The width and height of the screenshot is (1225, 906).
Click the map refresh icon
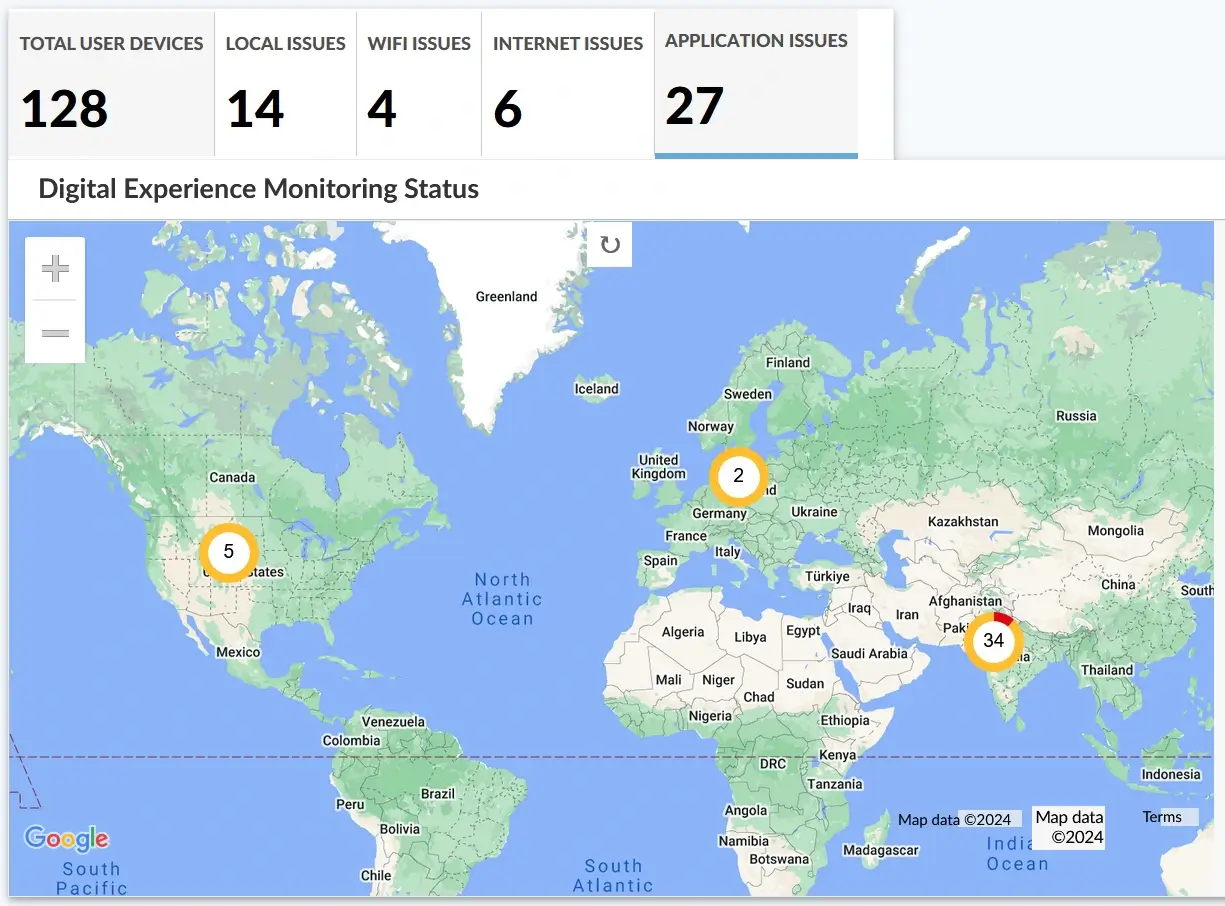(x=609, y=245)
